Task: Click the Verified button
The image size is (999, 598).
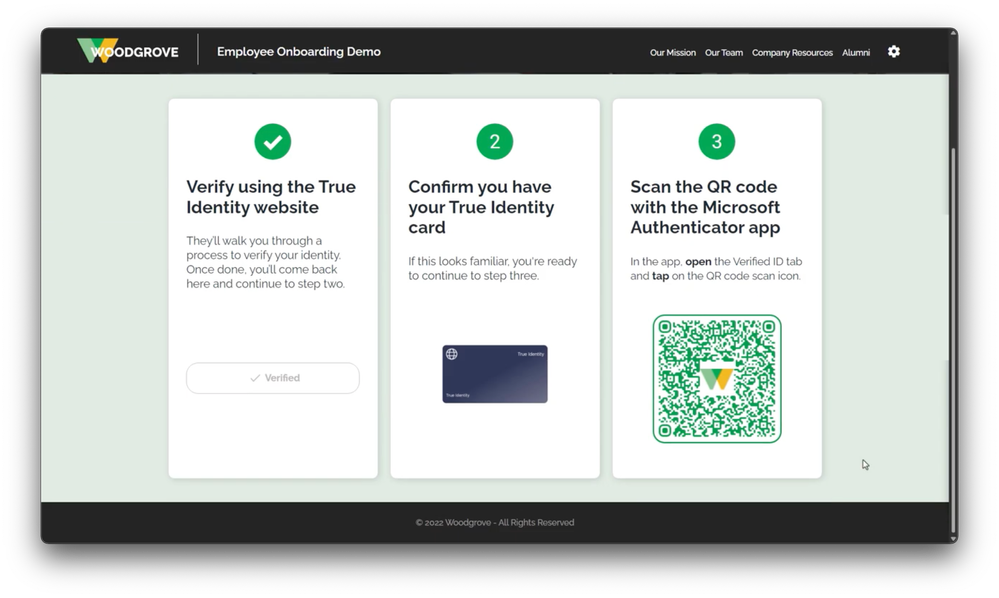Action: tap(273, 378)
